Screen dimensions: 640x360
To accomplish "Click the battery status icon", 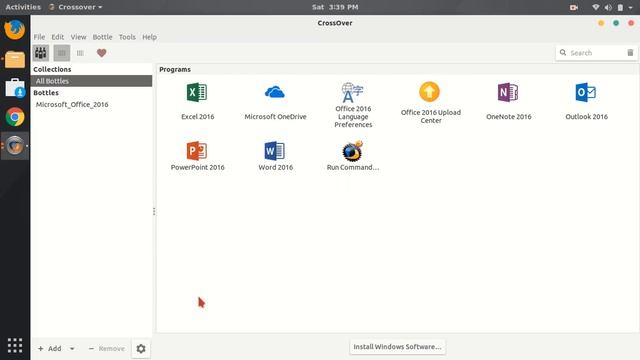I will [620, 7].
